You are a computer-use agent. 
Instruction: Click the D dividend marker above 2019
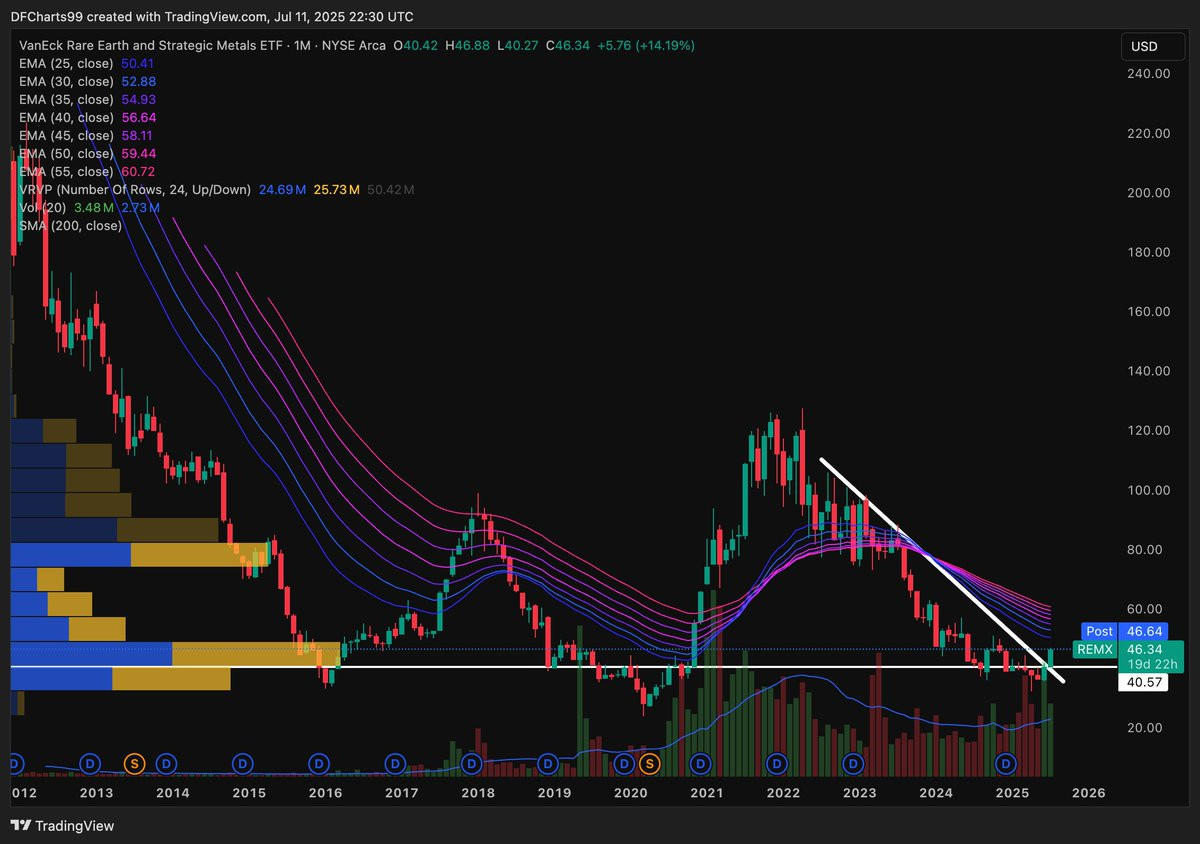(x=547, y=764)
